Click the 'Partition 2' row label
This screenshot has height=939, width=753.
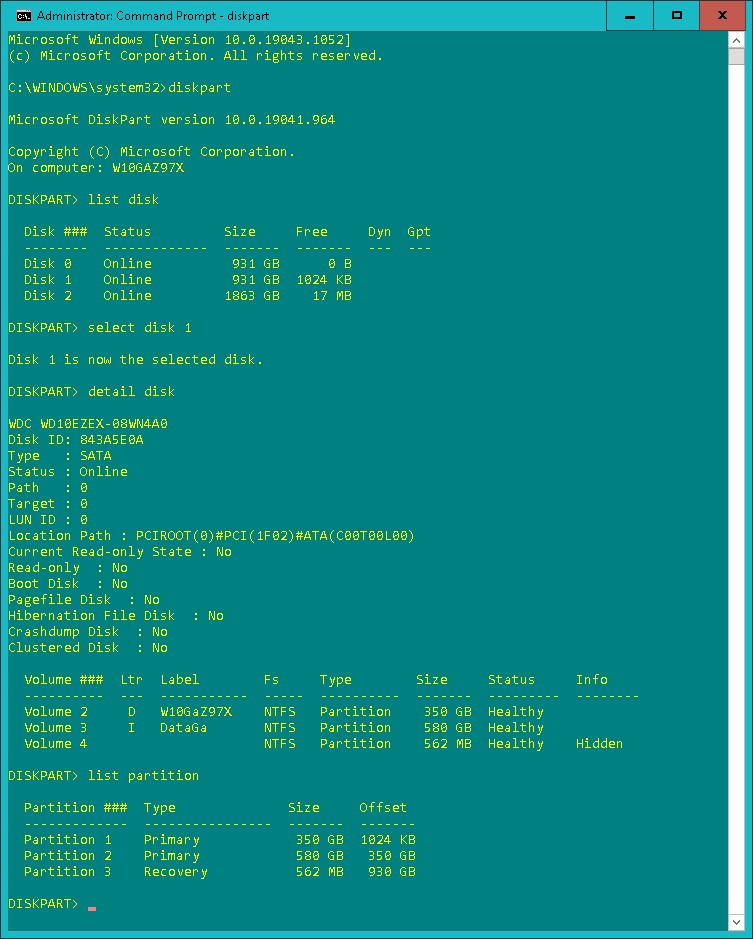68,856
